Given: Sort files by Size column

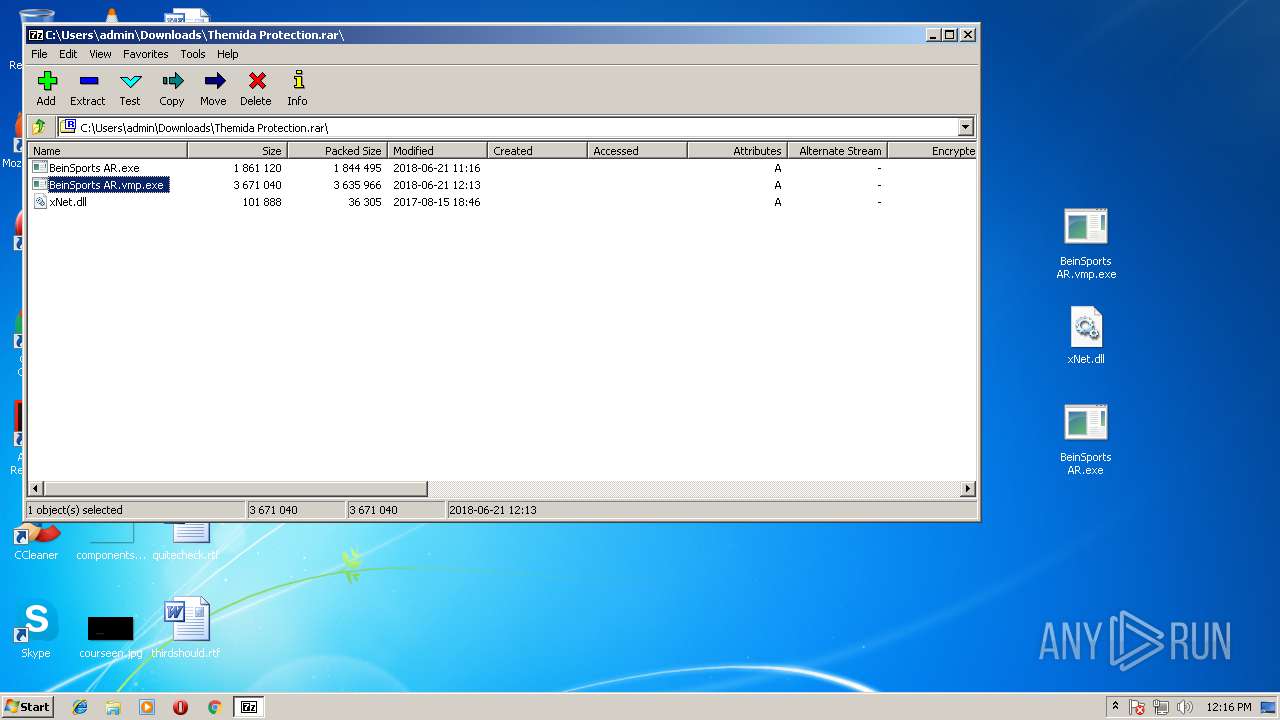Looking at the screenshot, I should click(x=238, y=151).
